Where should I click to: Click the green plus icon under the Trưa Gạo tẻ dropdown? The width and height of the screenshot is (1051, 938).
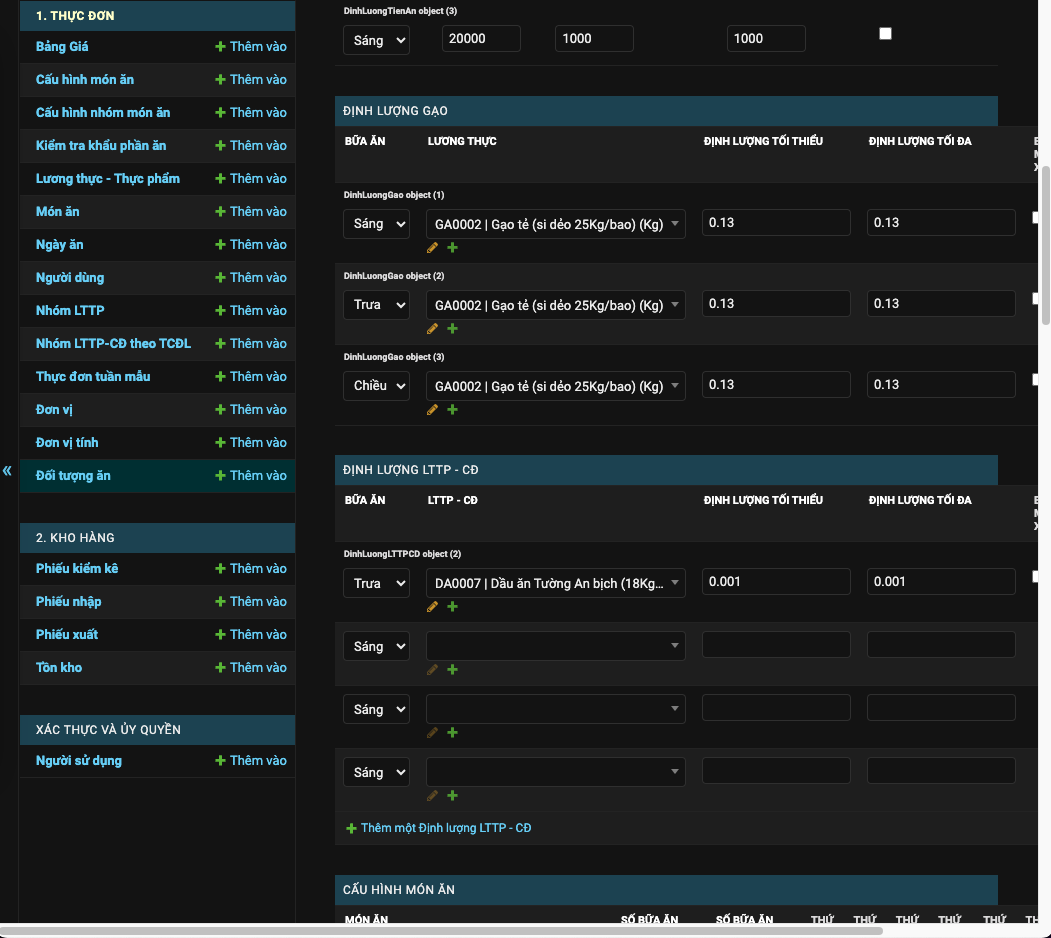(452, 328)
